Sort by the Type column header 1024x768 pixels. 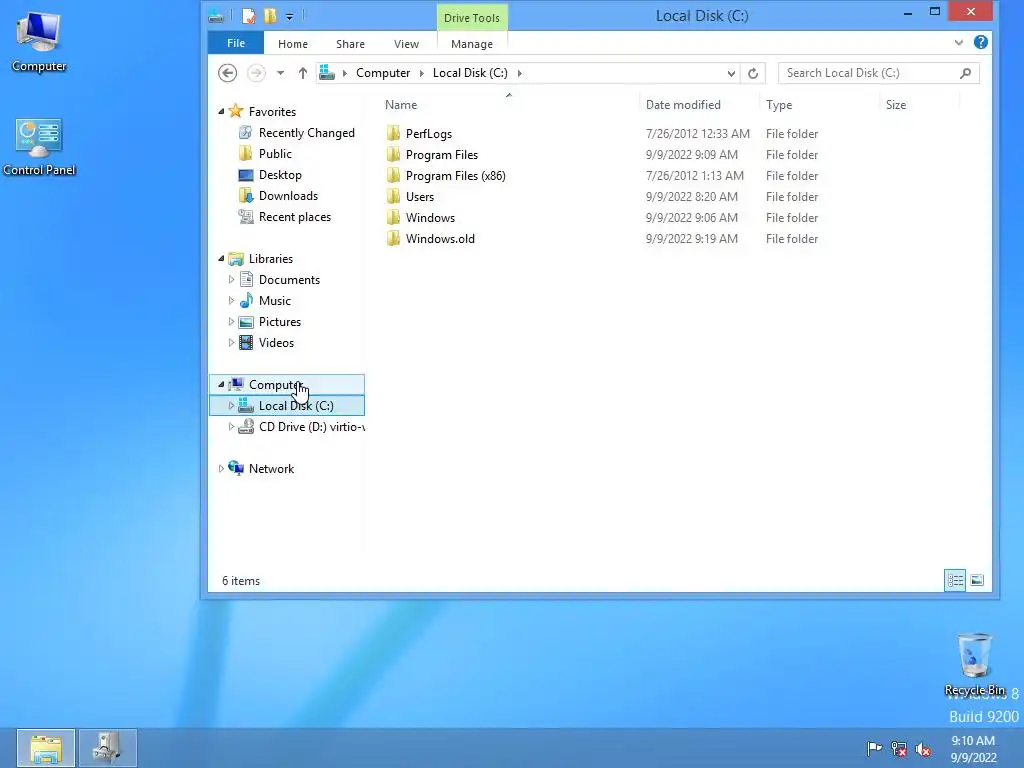click(x=820, y=104)
